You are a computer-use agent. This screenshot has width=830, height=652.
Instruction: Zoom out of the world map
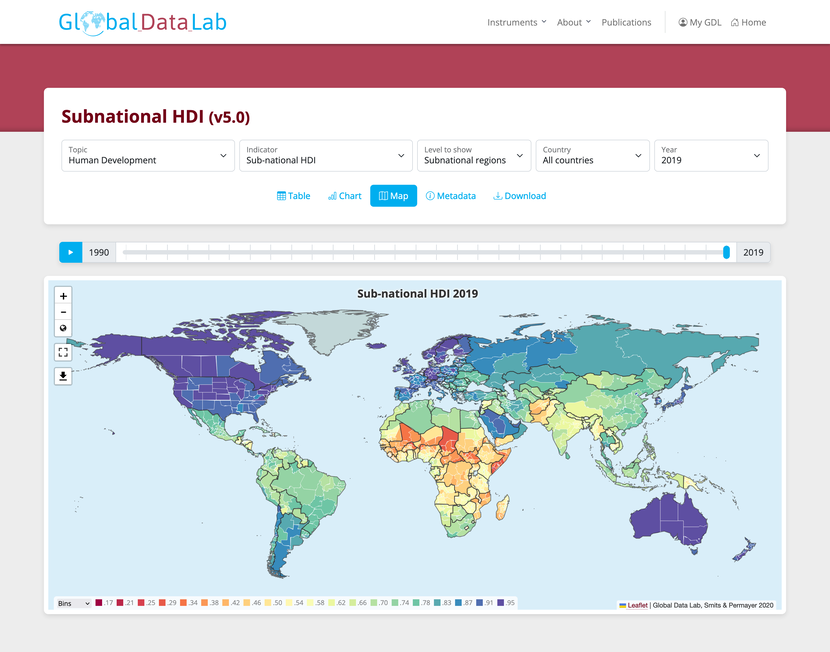point(63,312)
